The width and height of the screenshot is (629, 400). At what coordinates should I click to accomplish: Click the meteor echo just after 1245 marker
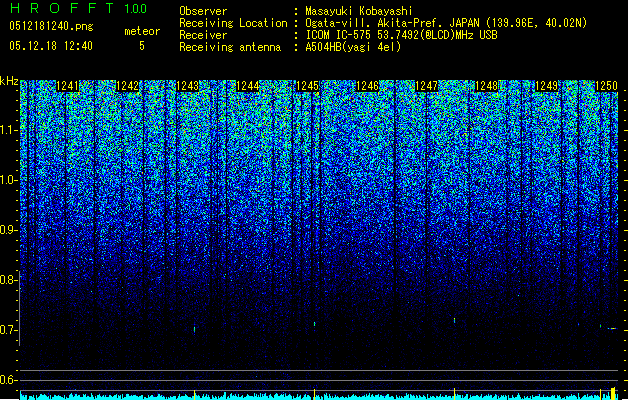[x=314, y=323]
